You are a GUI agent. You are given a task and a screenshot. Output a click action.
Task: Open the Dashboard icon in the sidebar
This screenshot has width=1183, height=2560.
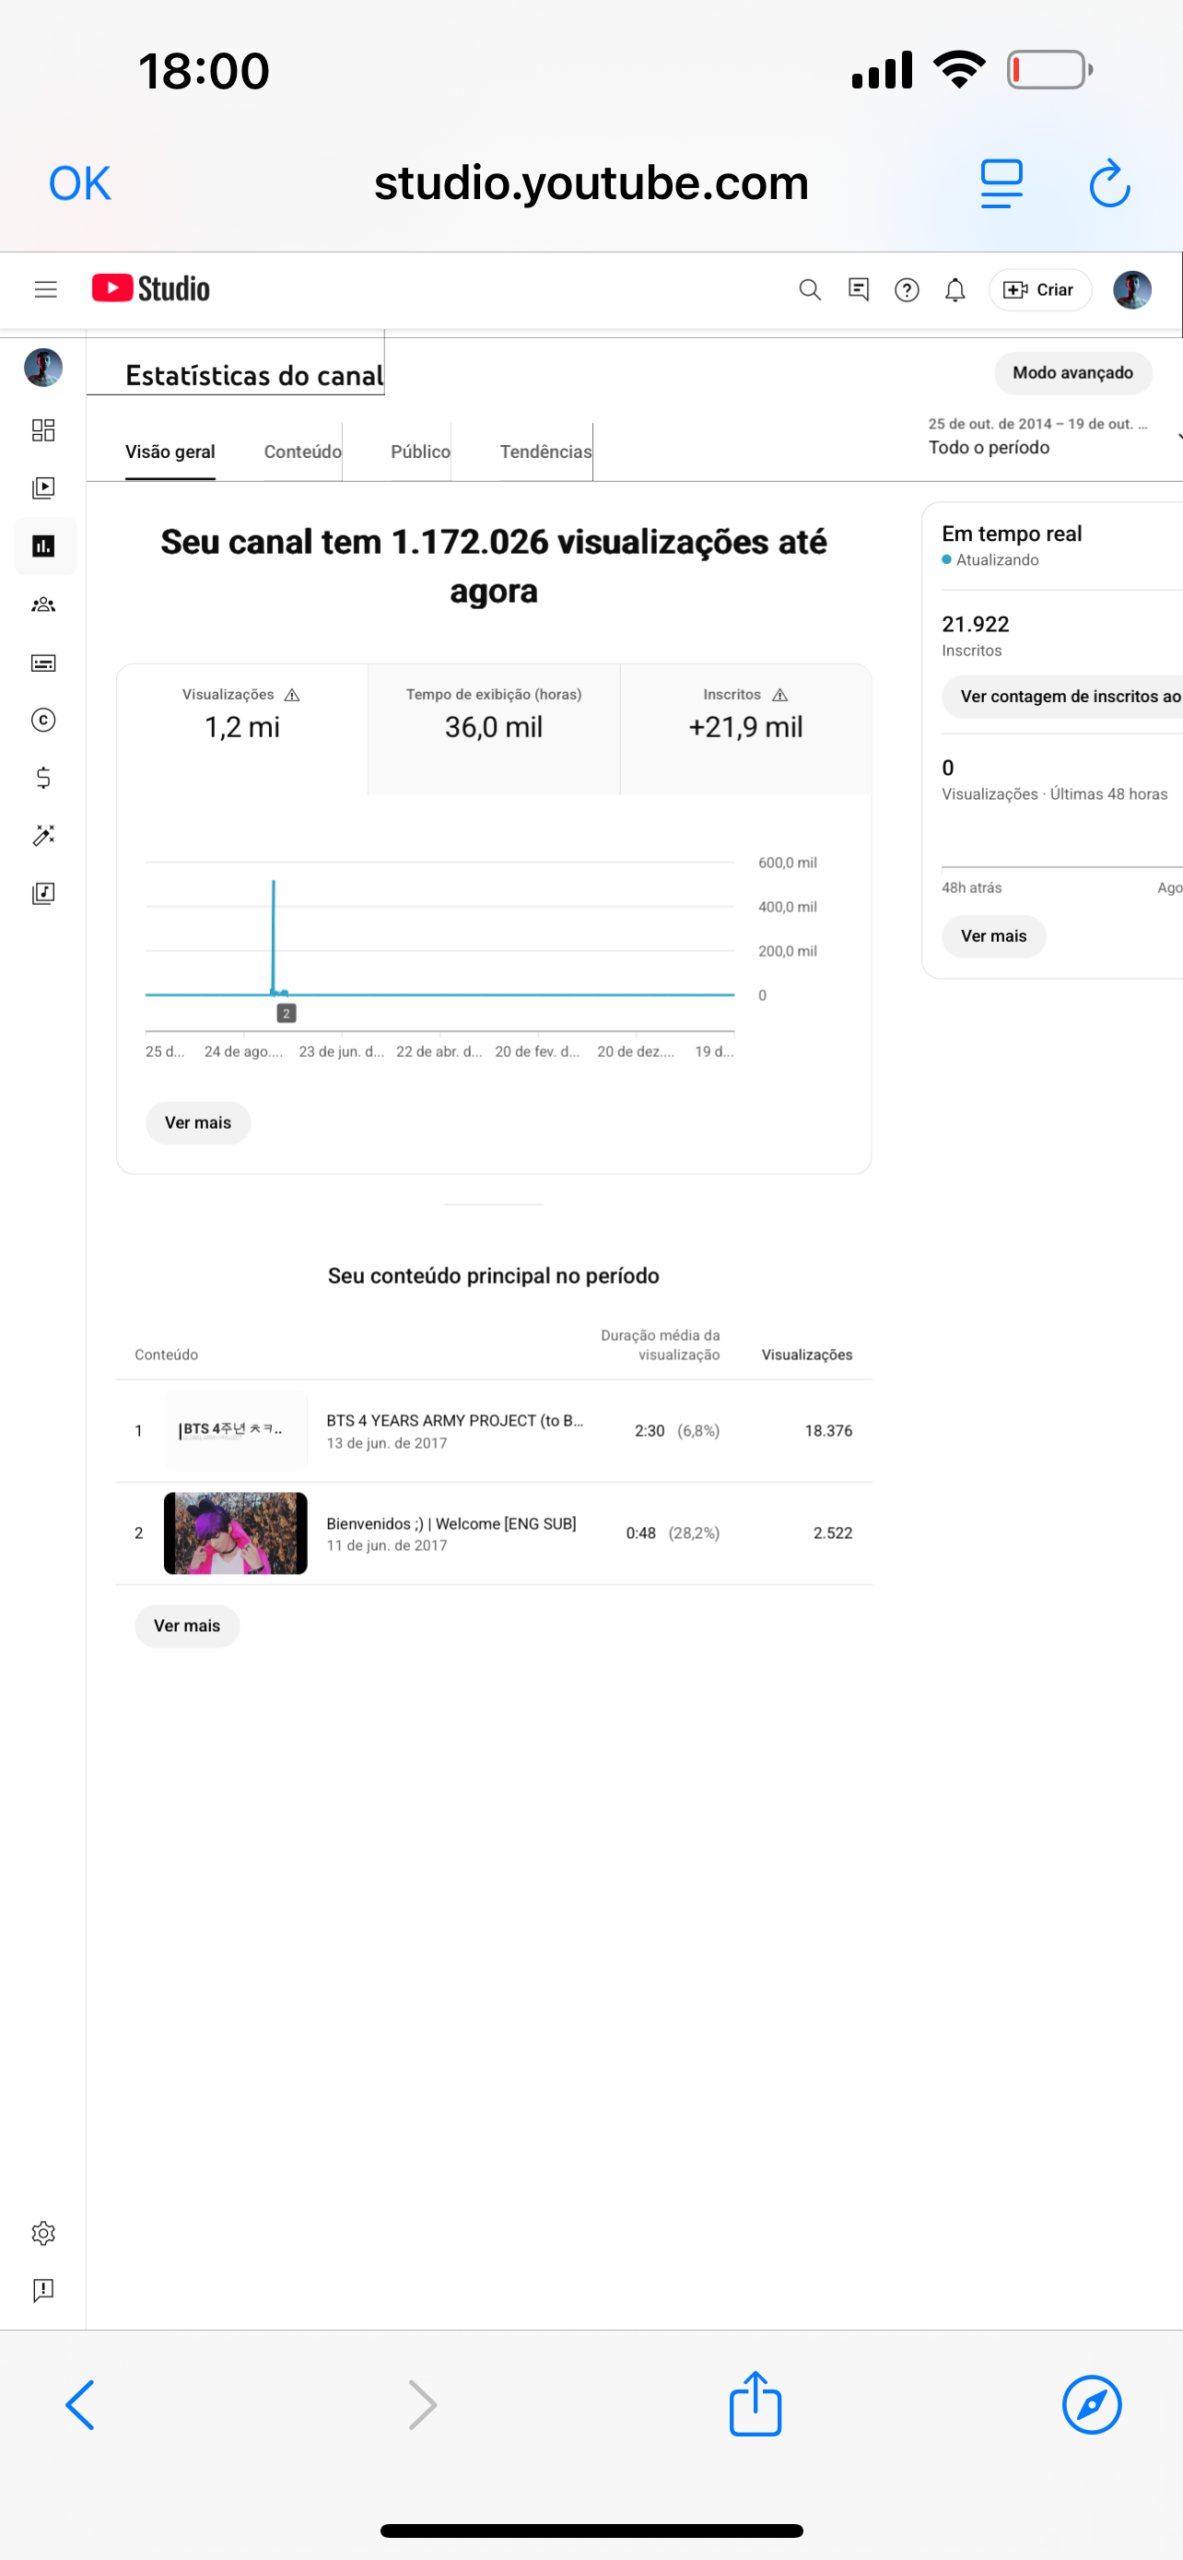click(x=44, y=430)
